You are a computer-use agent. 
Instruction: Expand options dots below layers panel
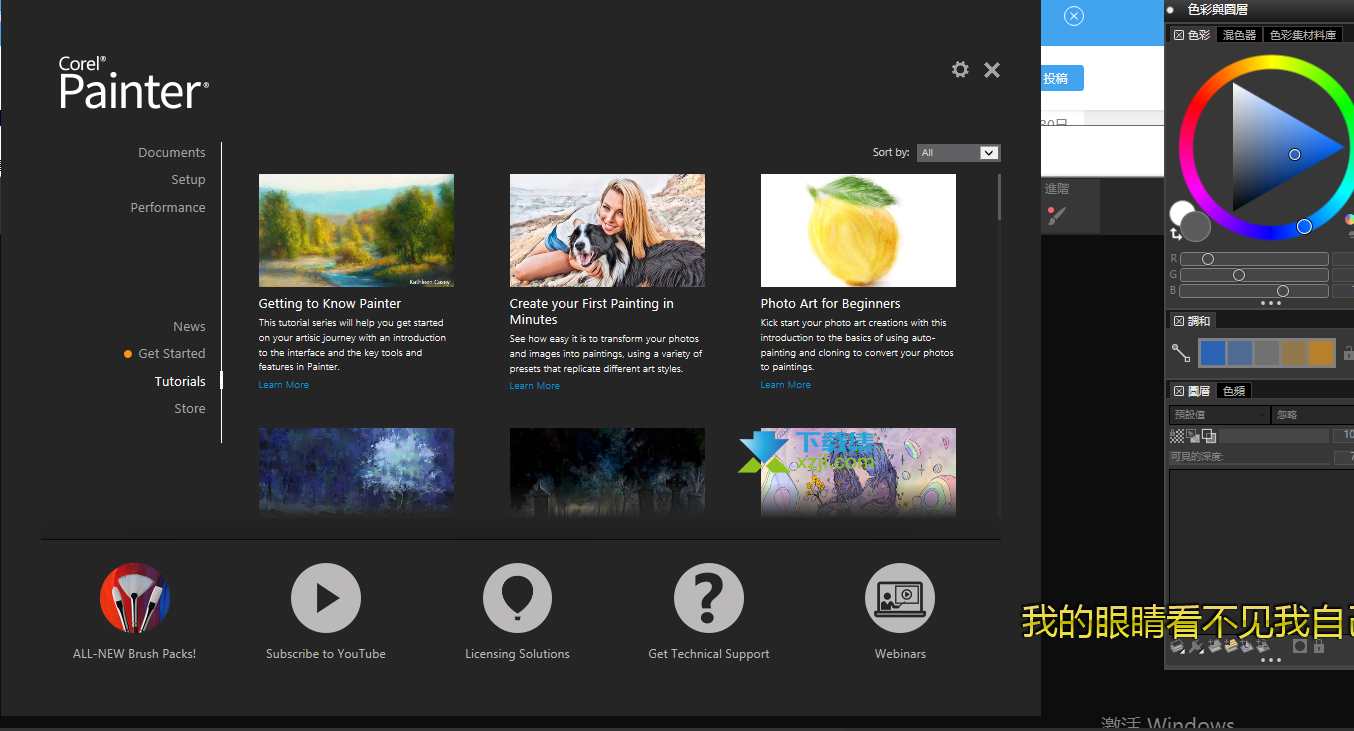pyautogui.click(x=1271, y=660)
